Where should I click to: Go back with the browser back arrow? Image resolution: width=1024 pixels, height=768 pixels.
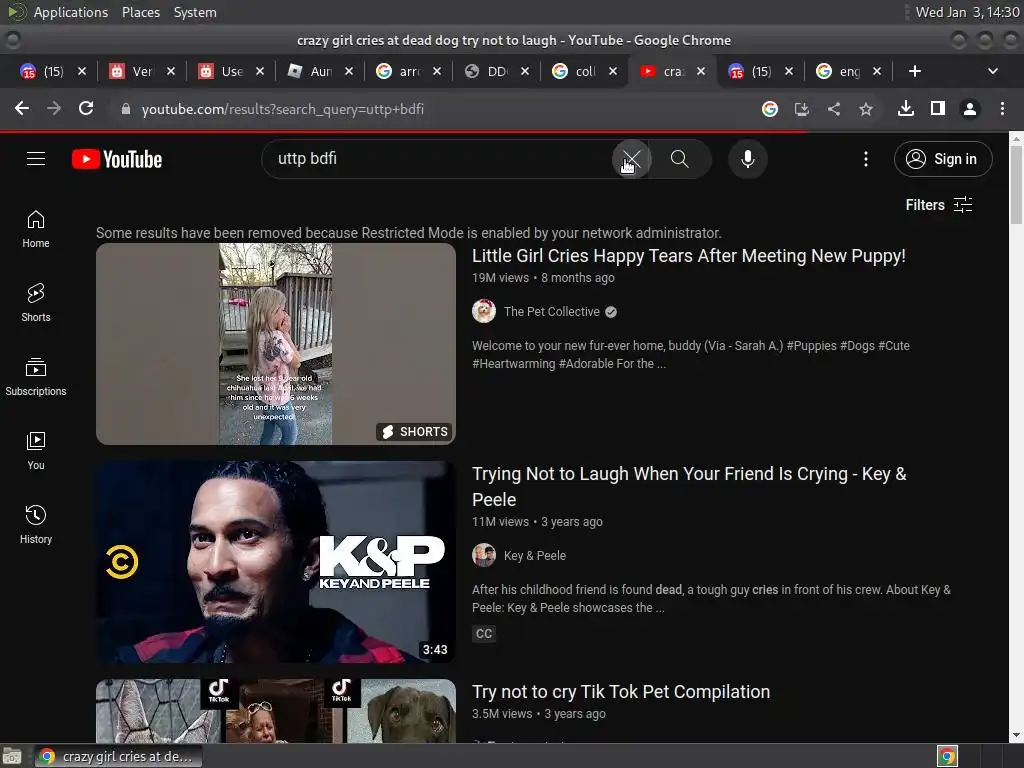22,108
